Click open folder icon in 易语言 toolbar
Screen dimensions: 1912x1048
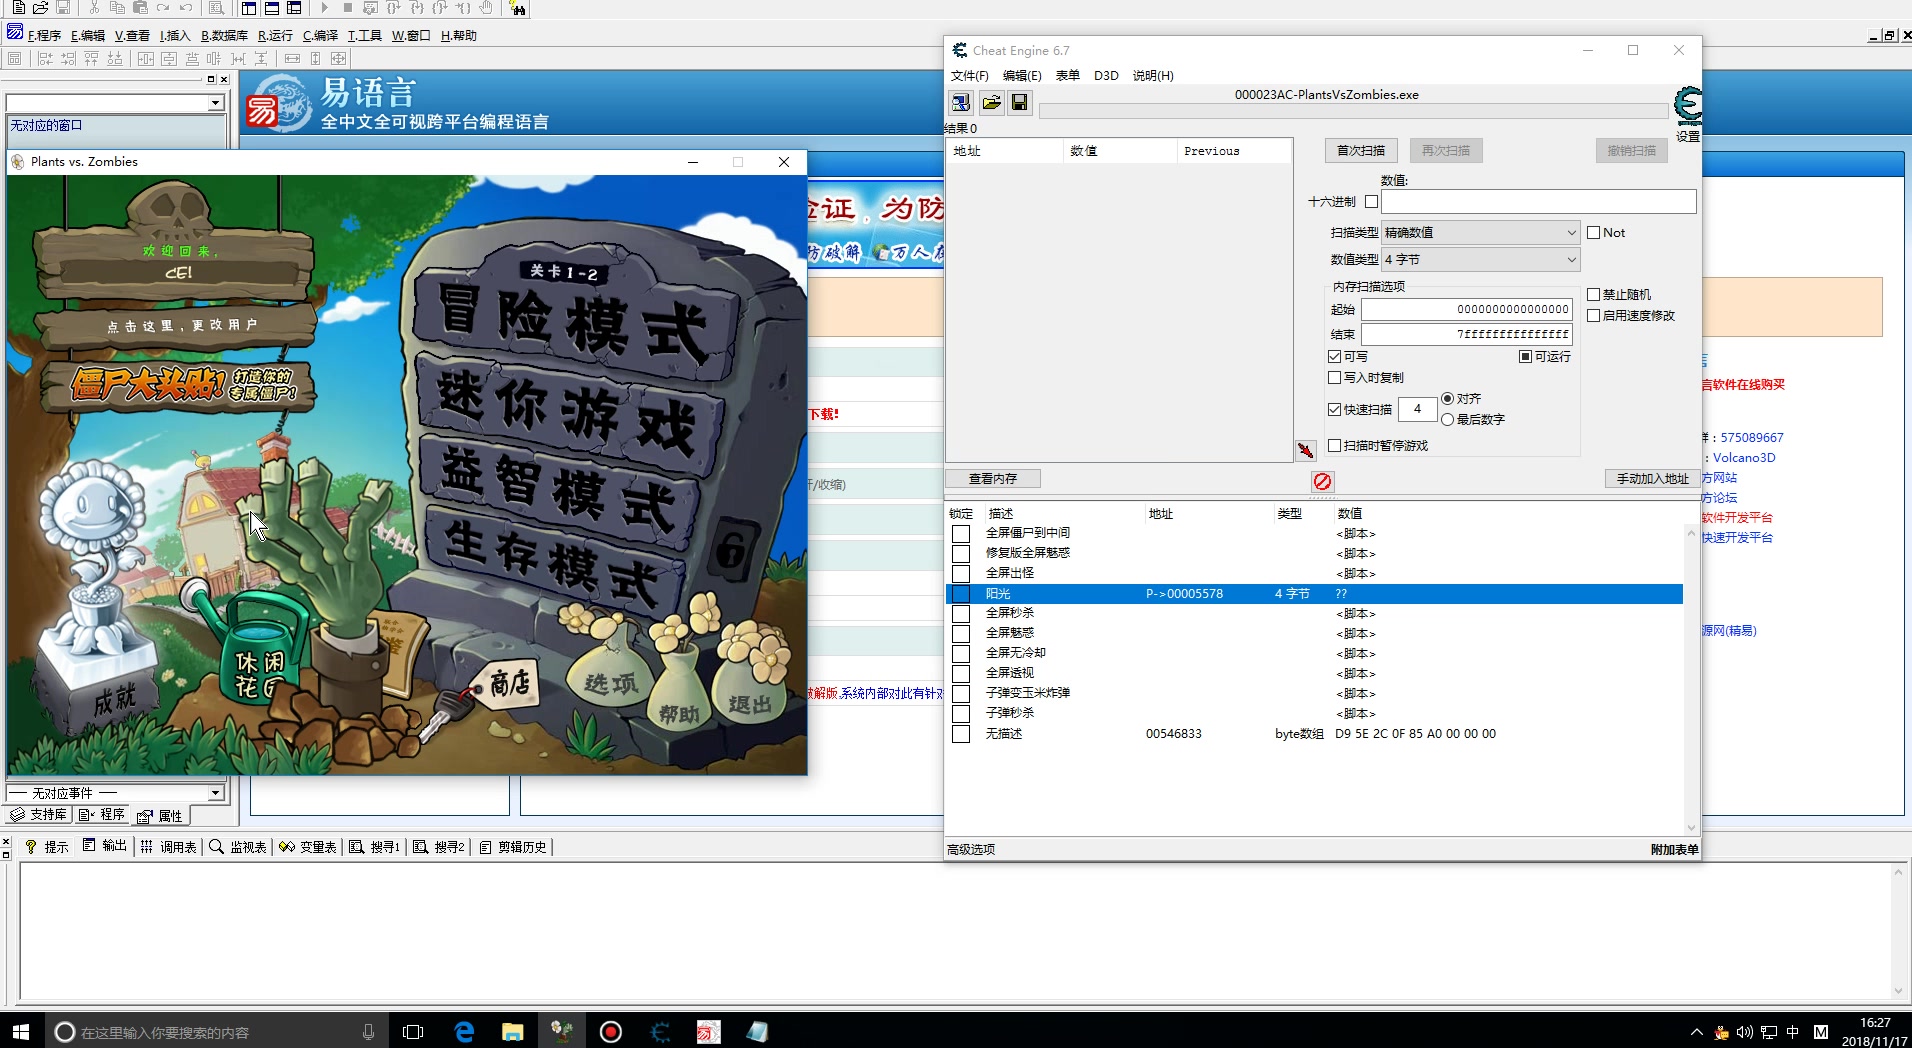tap(41, 8)
